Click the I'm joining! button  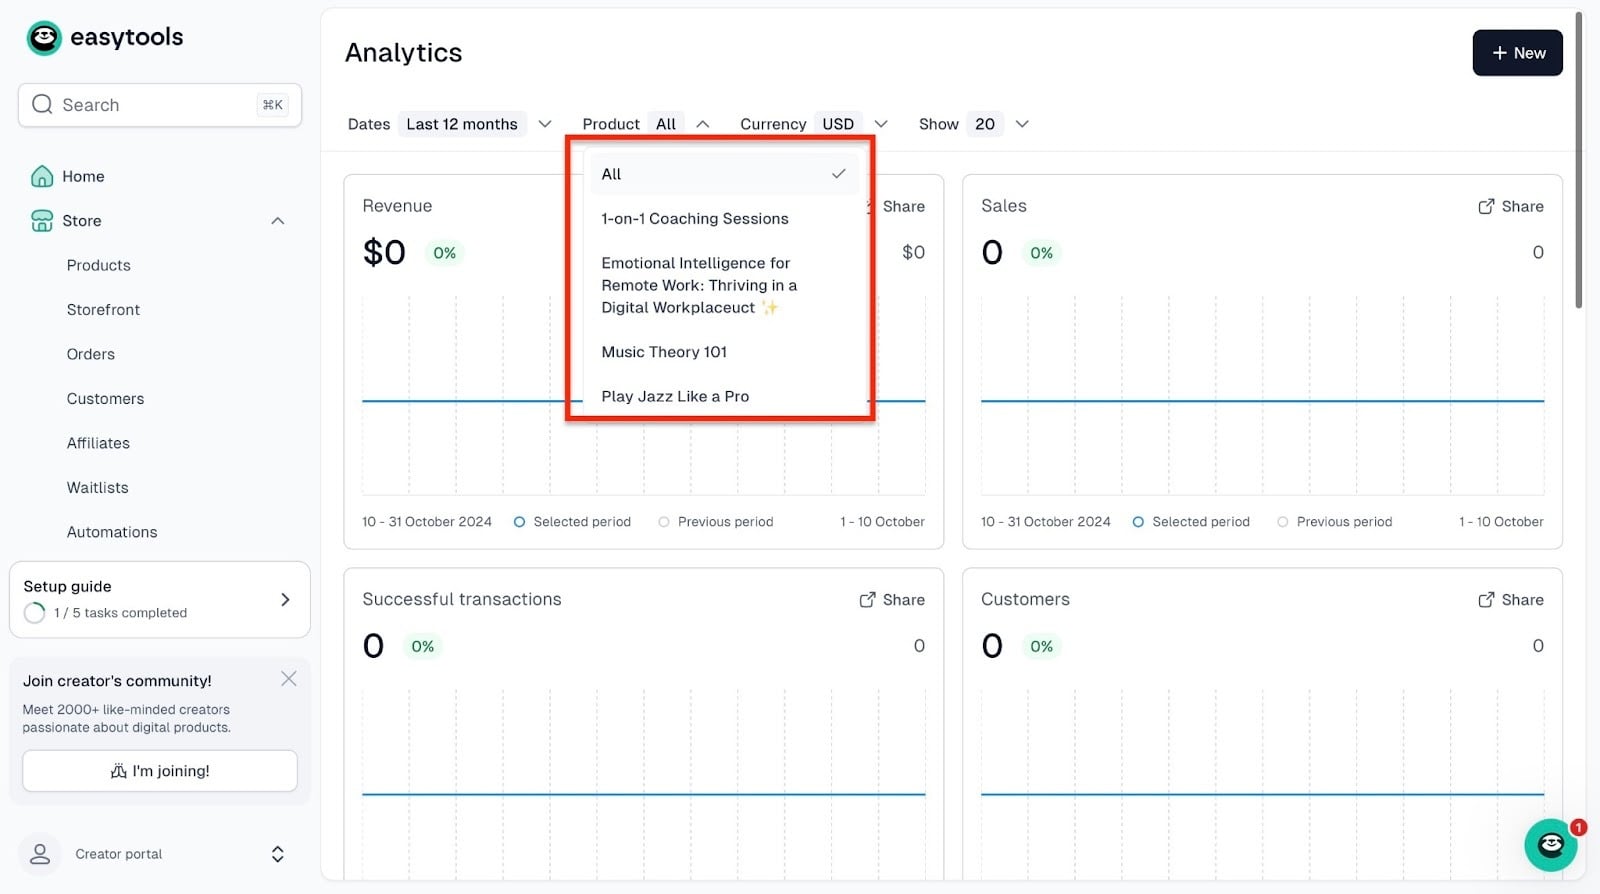tap(160, 771)
